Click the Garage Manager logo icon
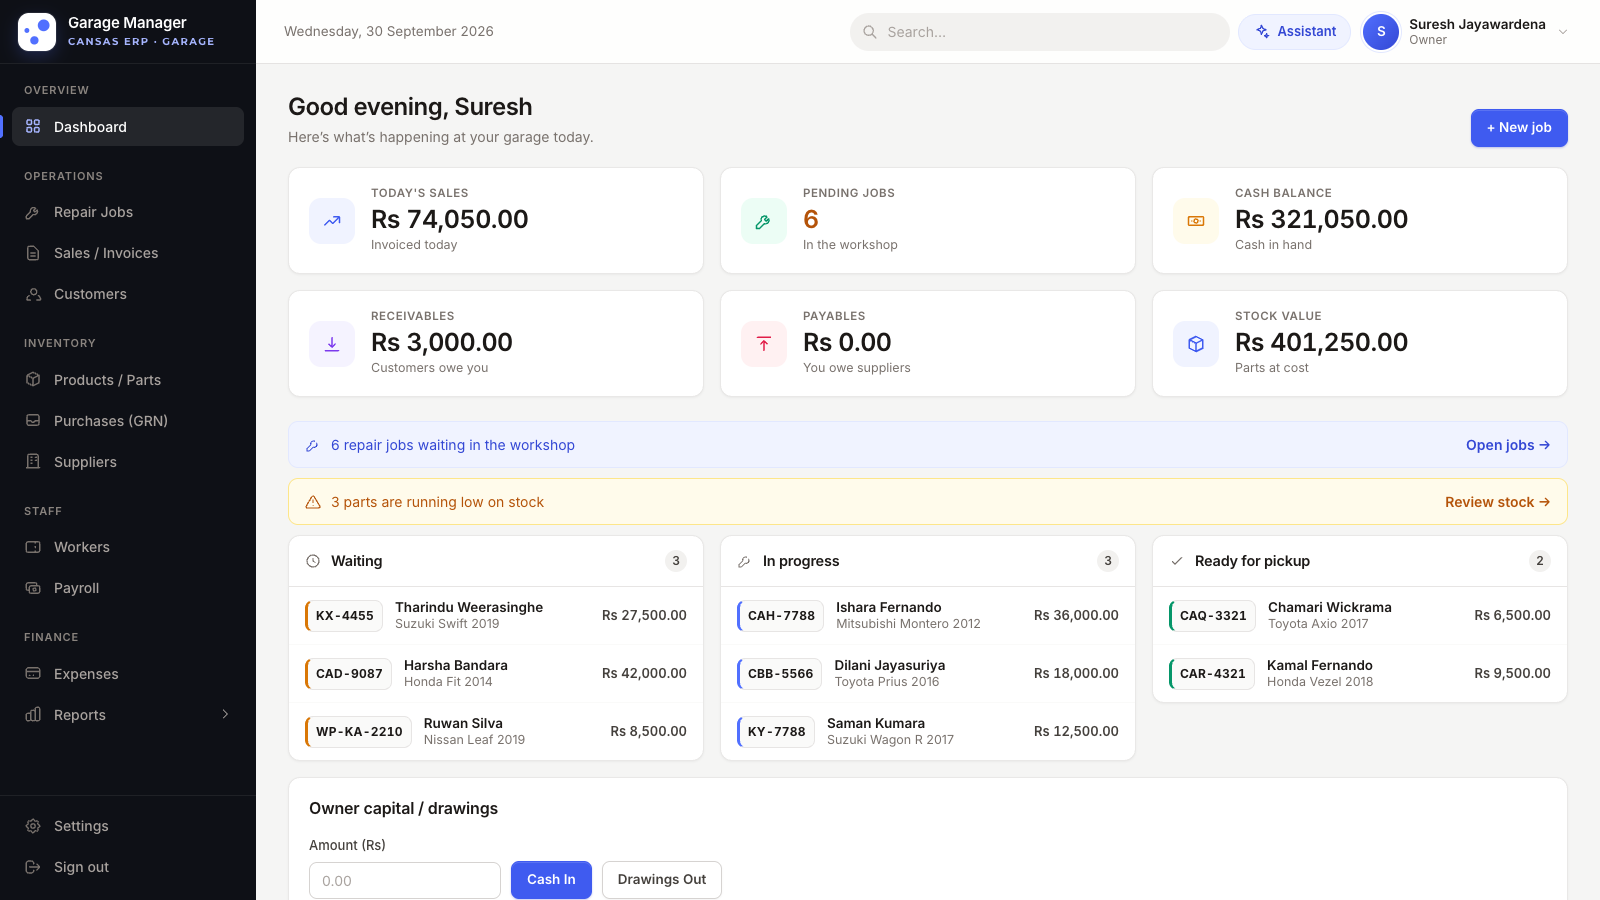 click(37, 32)
